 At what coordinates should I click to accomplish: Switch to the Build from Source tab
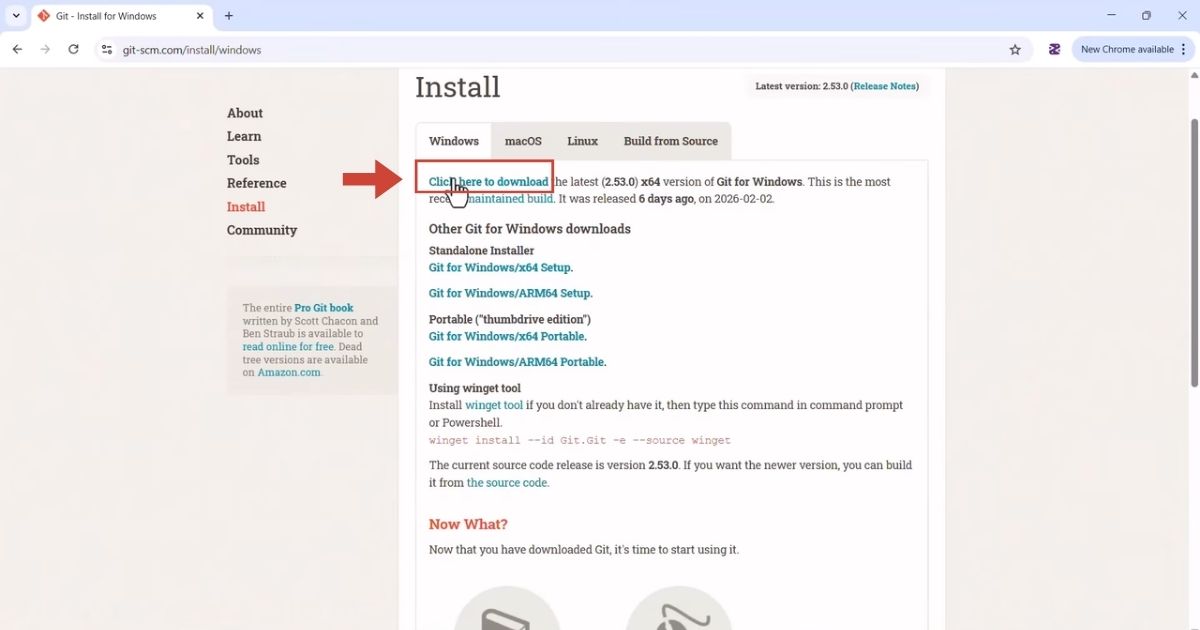coord(671,141)
